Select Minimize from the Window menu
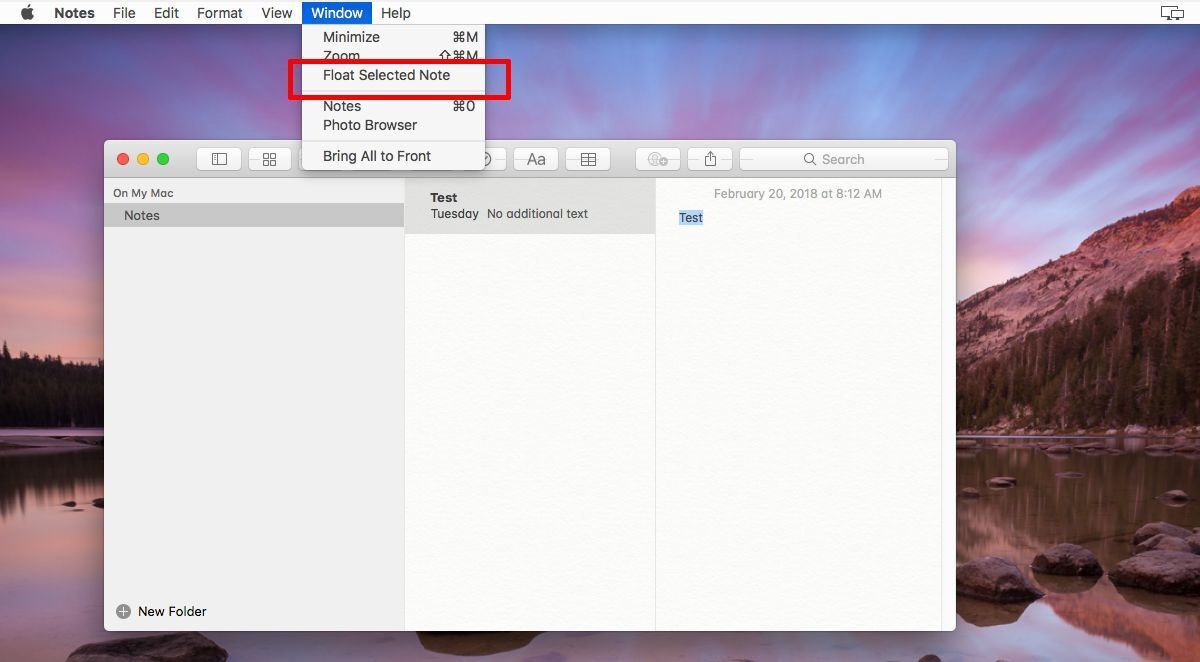Screen dimensions: 1200x662 coord(351,37)
